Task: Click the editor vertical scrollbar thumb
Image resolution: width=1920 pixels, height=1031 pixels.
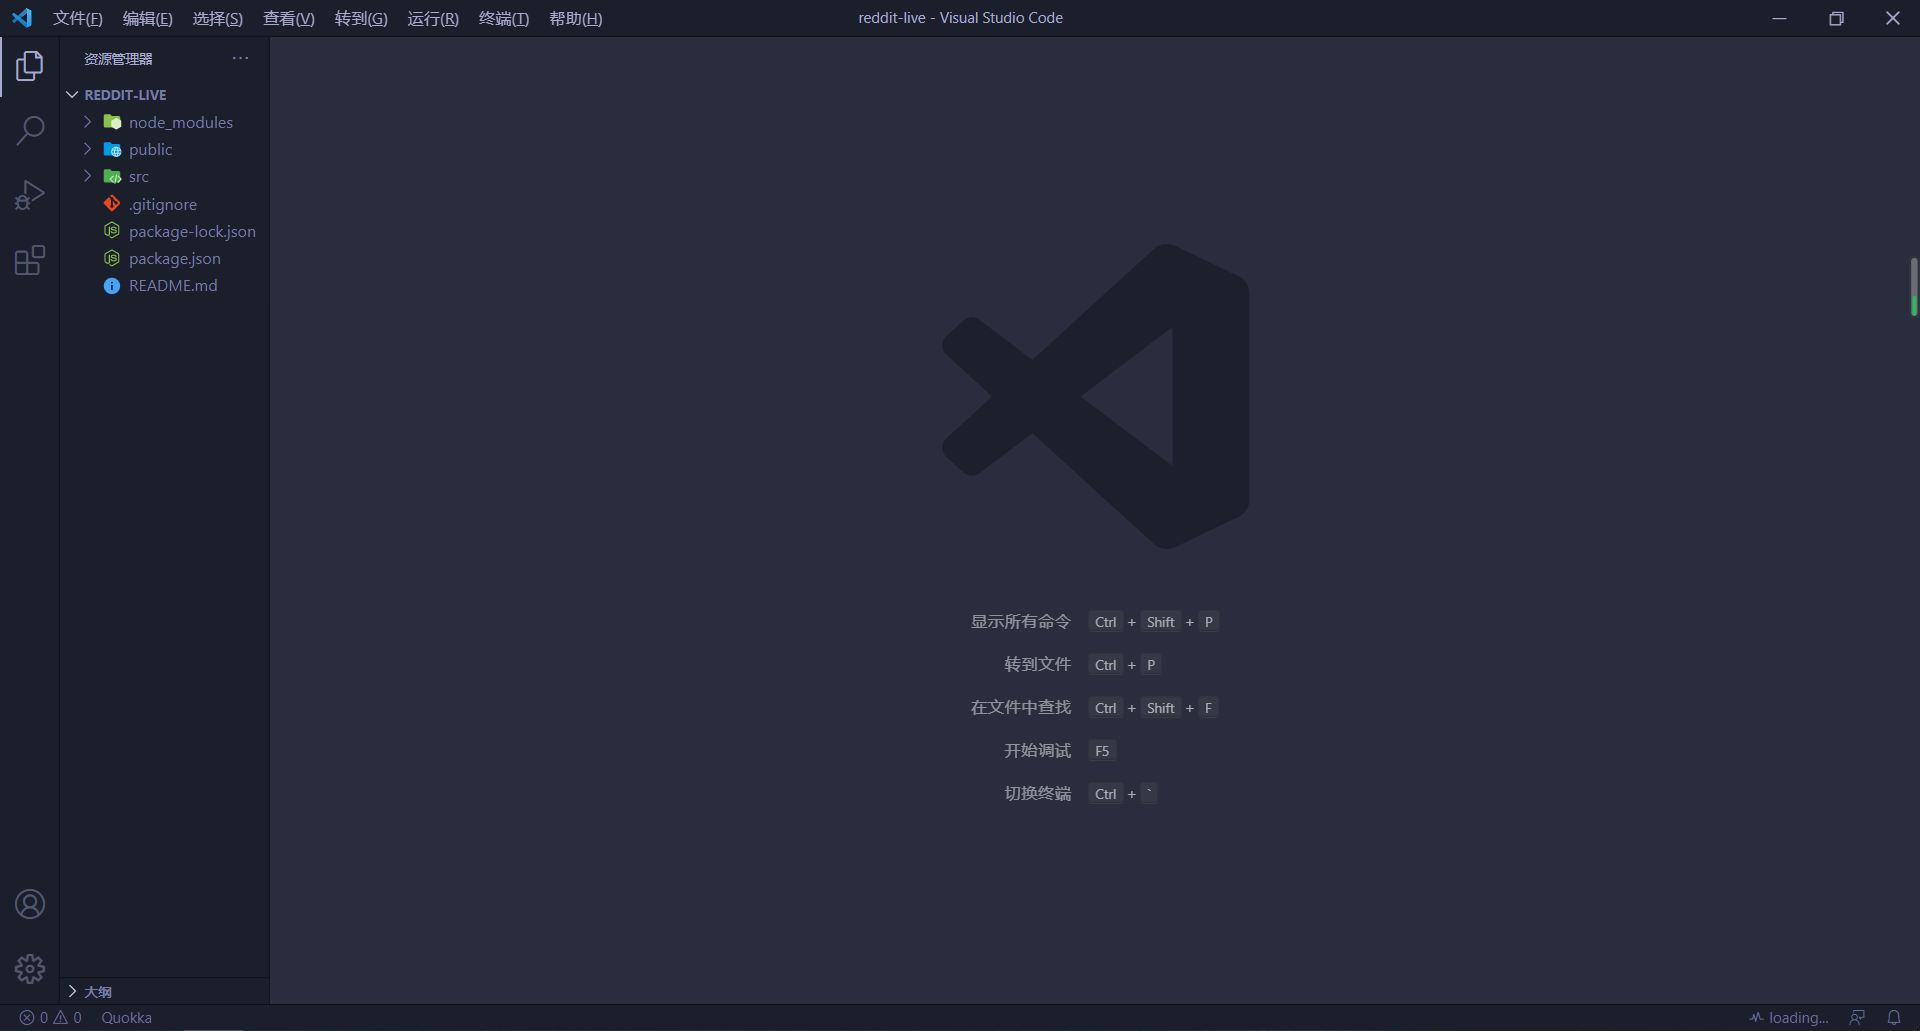Action: (1914, 287)
